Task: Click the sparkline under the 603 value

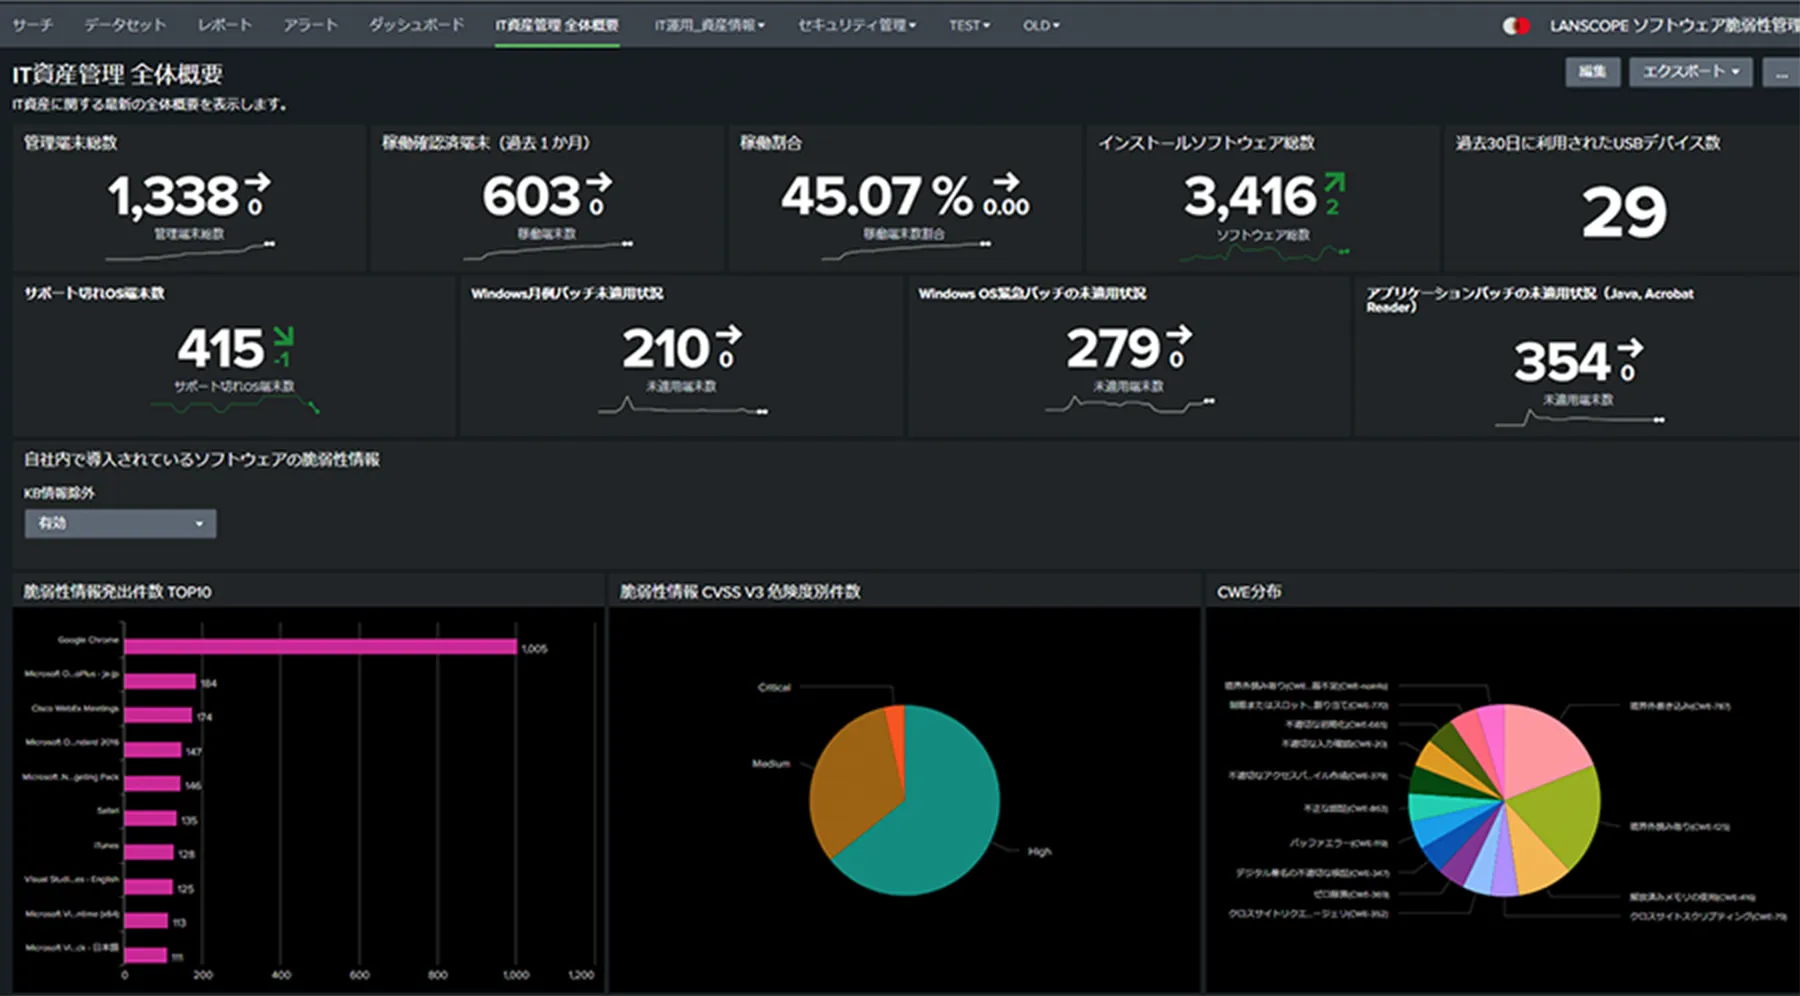Action: (548, 251)
